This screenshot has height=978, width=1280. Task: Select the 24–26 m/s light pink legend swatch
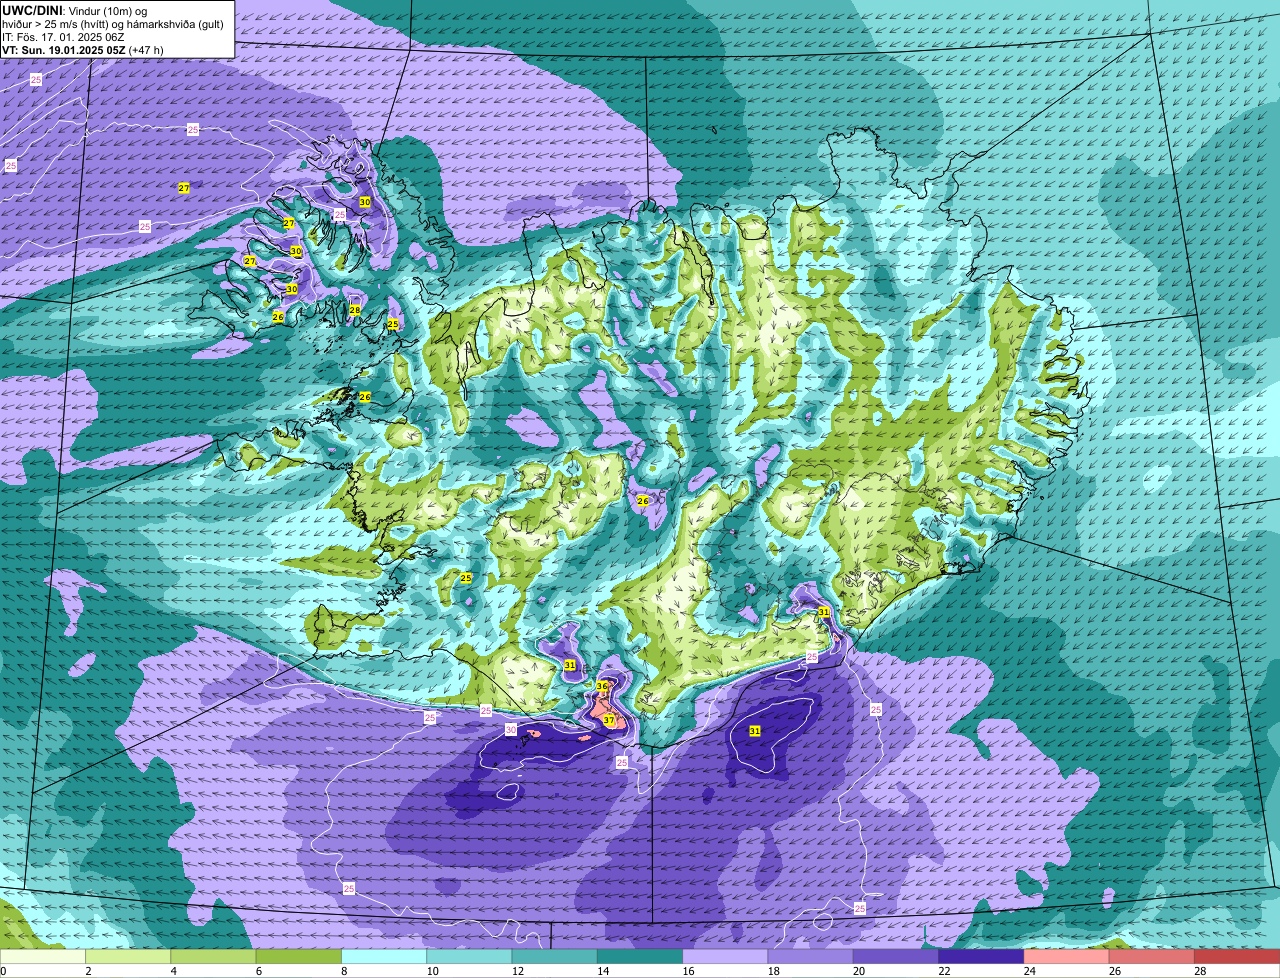coord(1067,957)
